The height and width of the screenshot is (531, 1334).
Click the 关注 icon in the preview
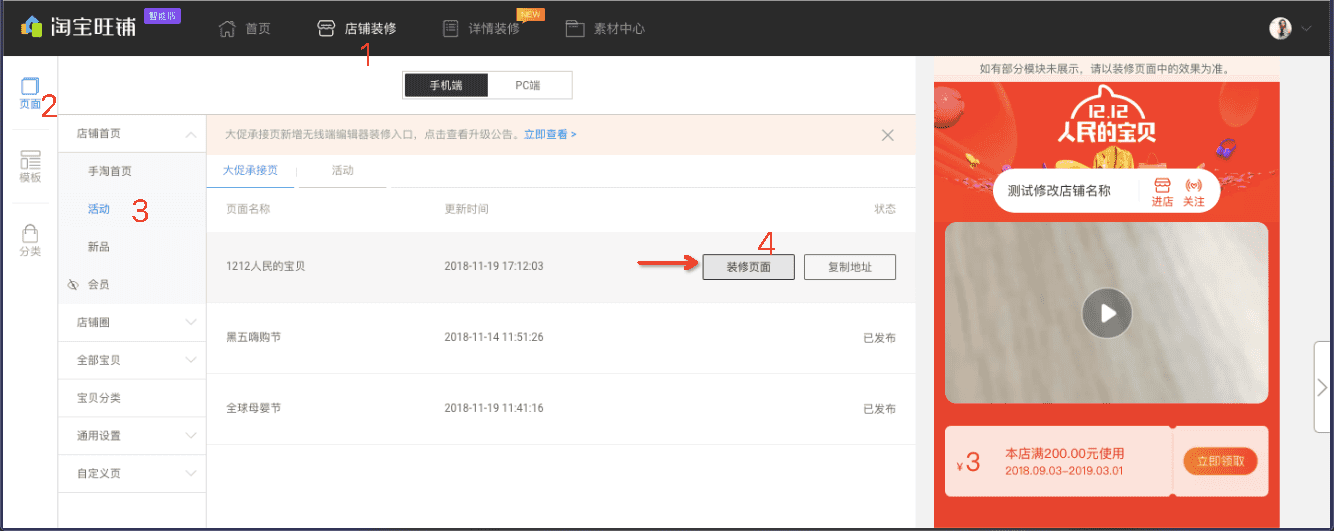(x=1194, y=193)
